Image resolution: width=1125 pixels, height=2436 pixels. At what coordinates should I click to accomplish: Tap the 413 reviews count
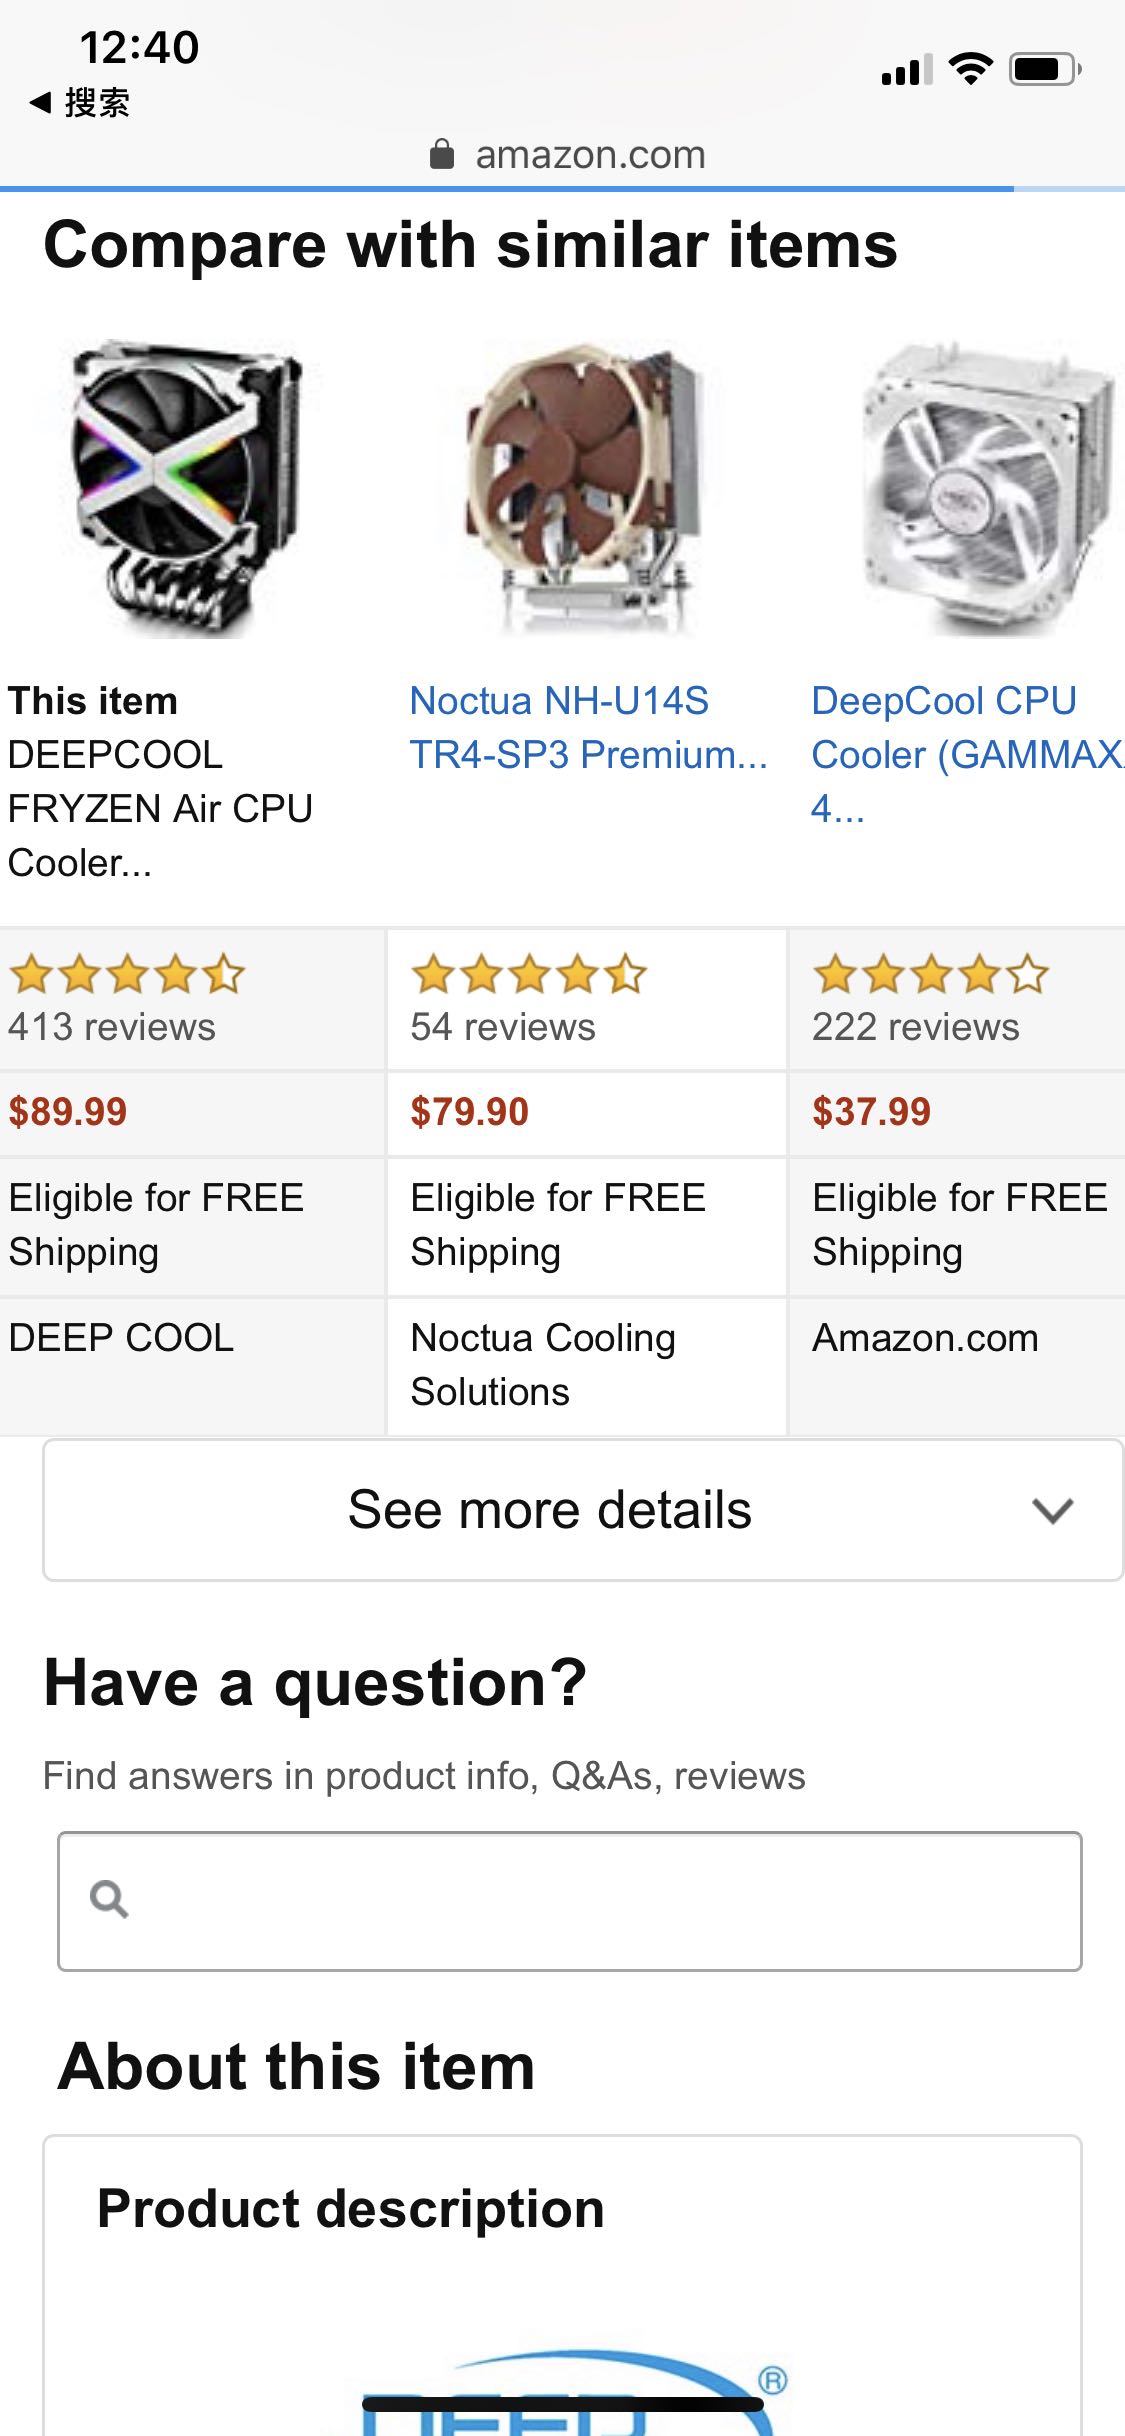(112, 1027)
